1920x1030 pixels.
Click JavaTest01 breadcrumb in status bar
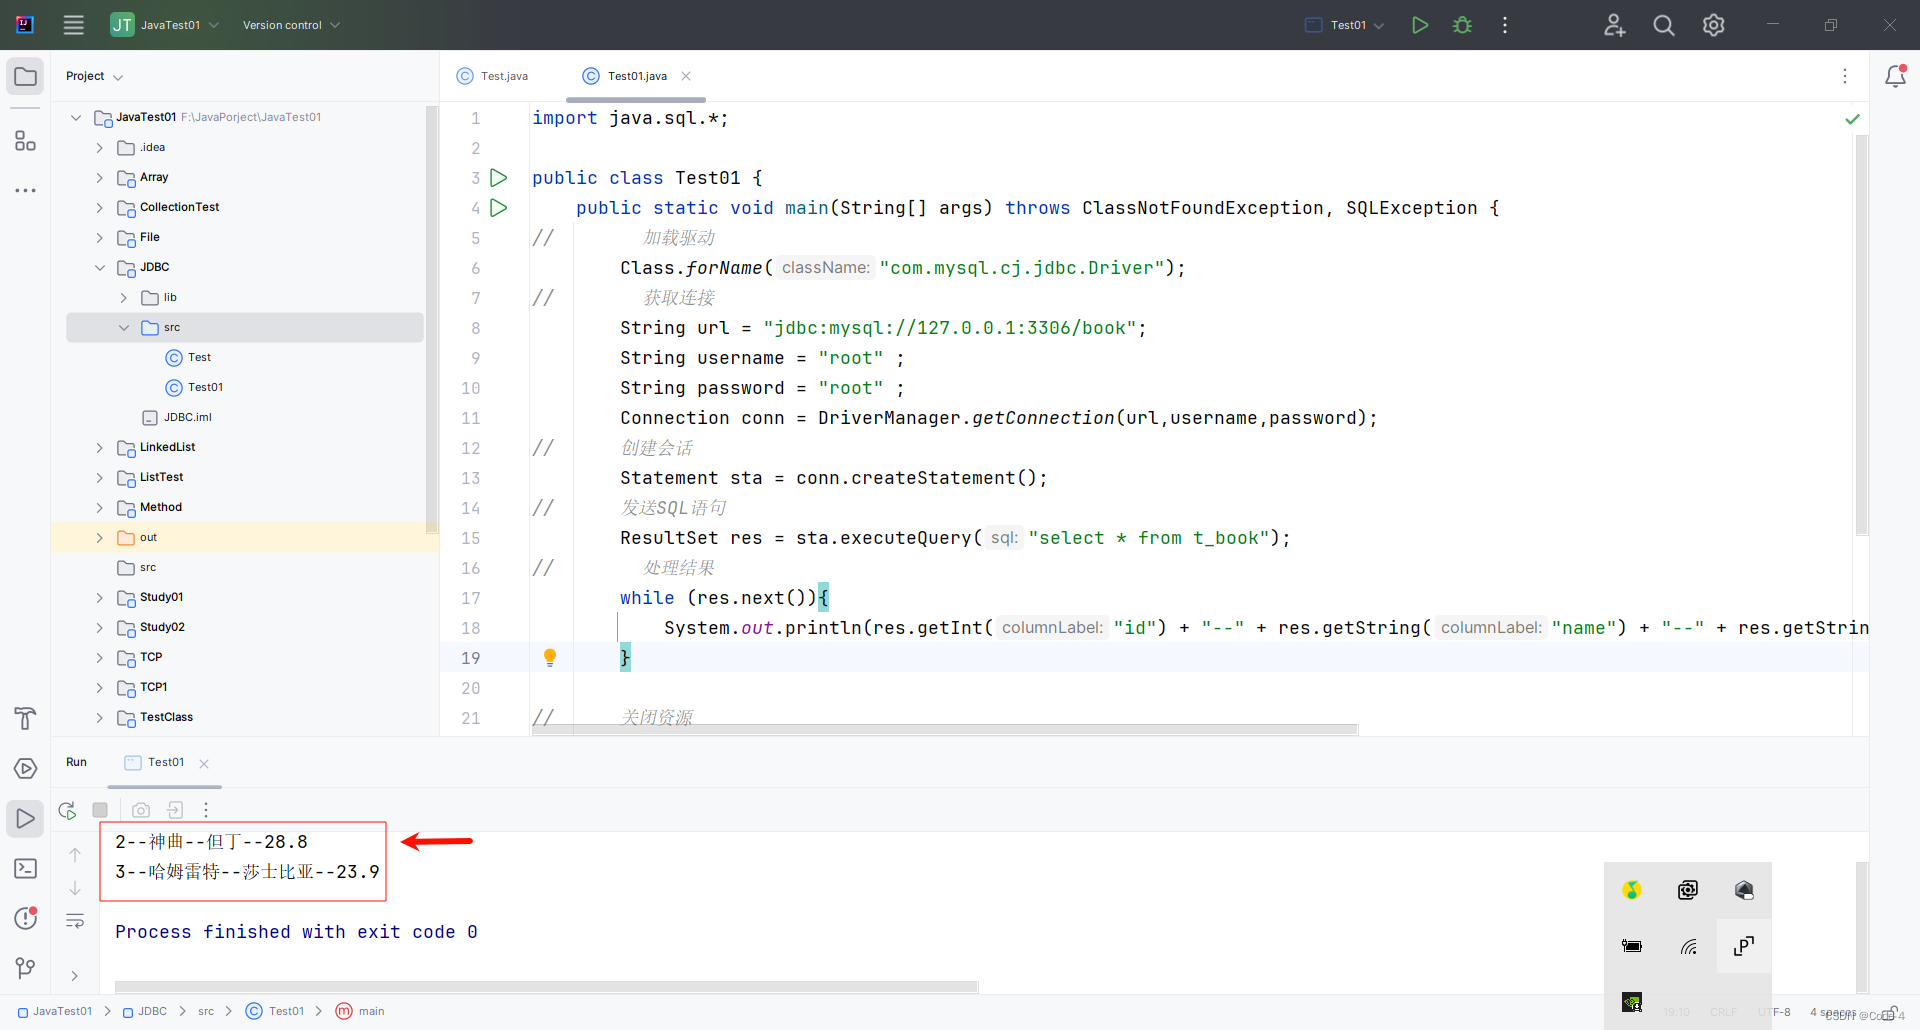pyautogui.click(x=55, y=1011)
